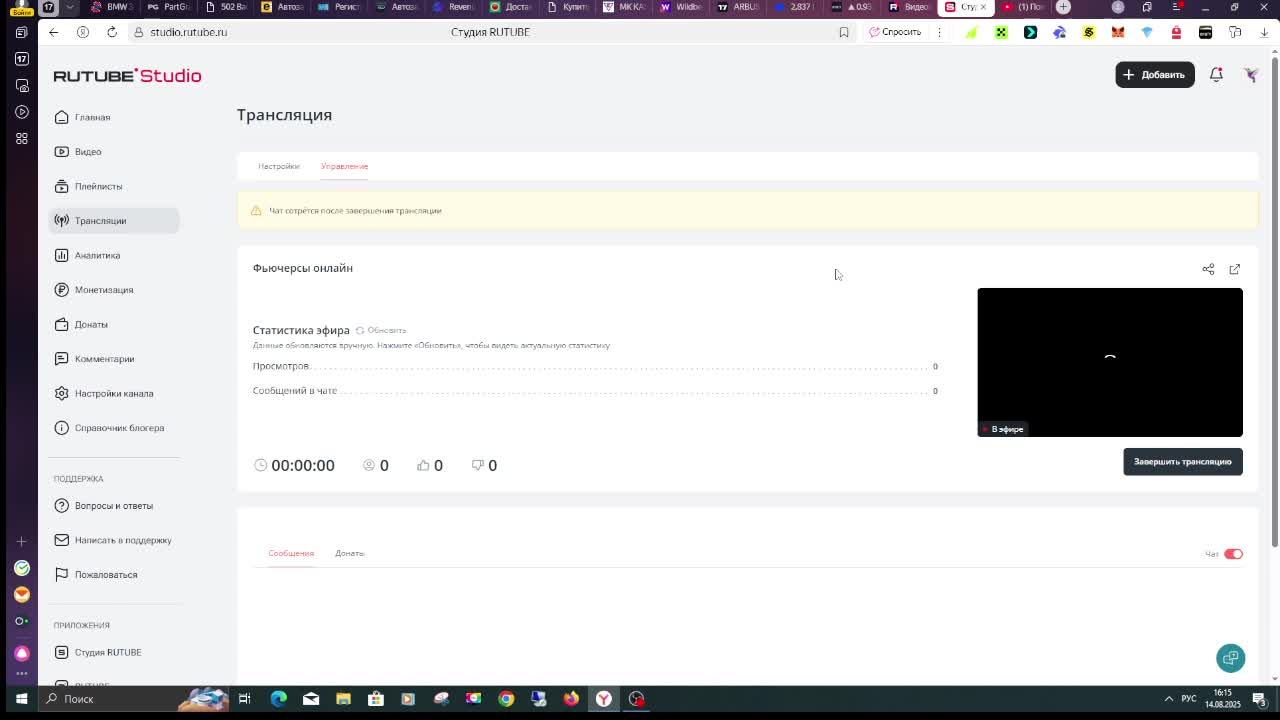Show hidden system tray icons

(1168, 699)
